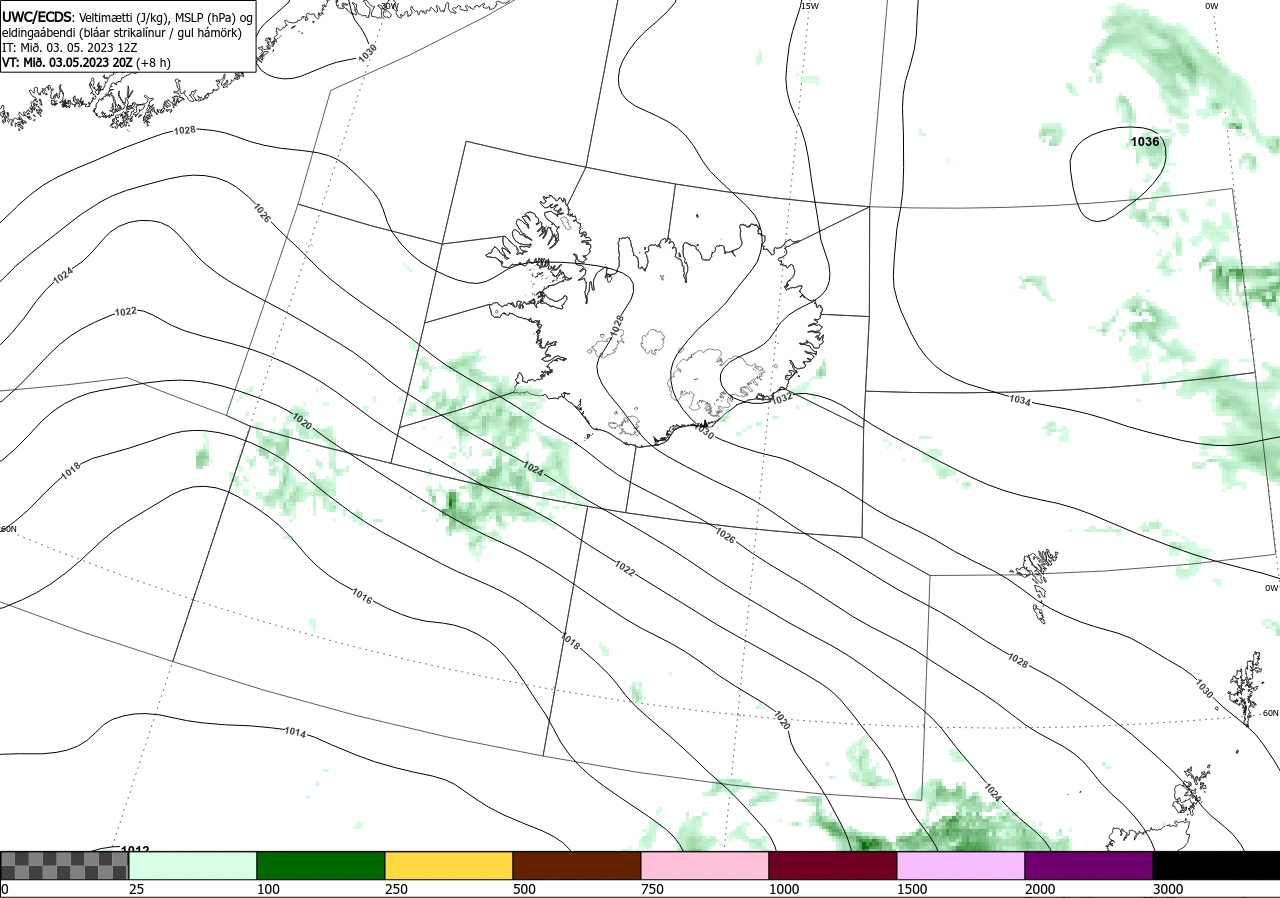Select the lilac 1500–2000 legend swatch

(961, 865)
